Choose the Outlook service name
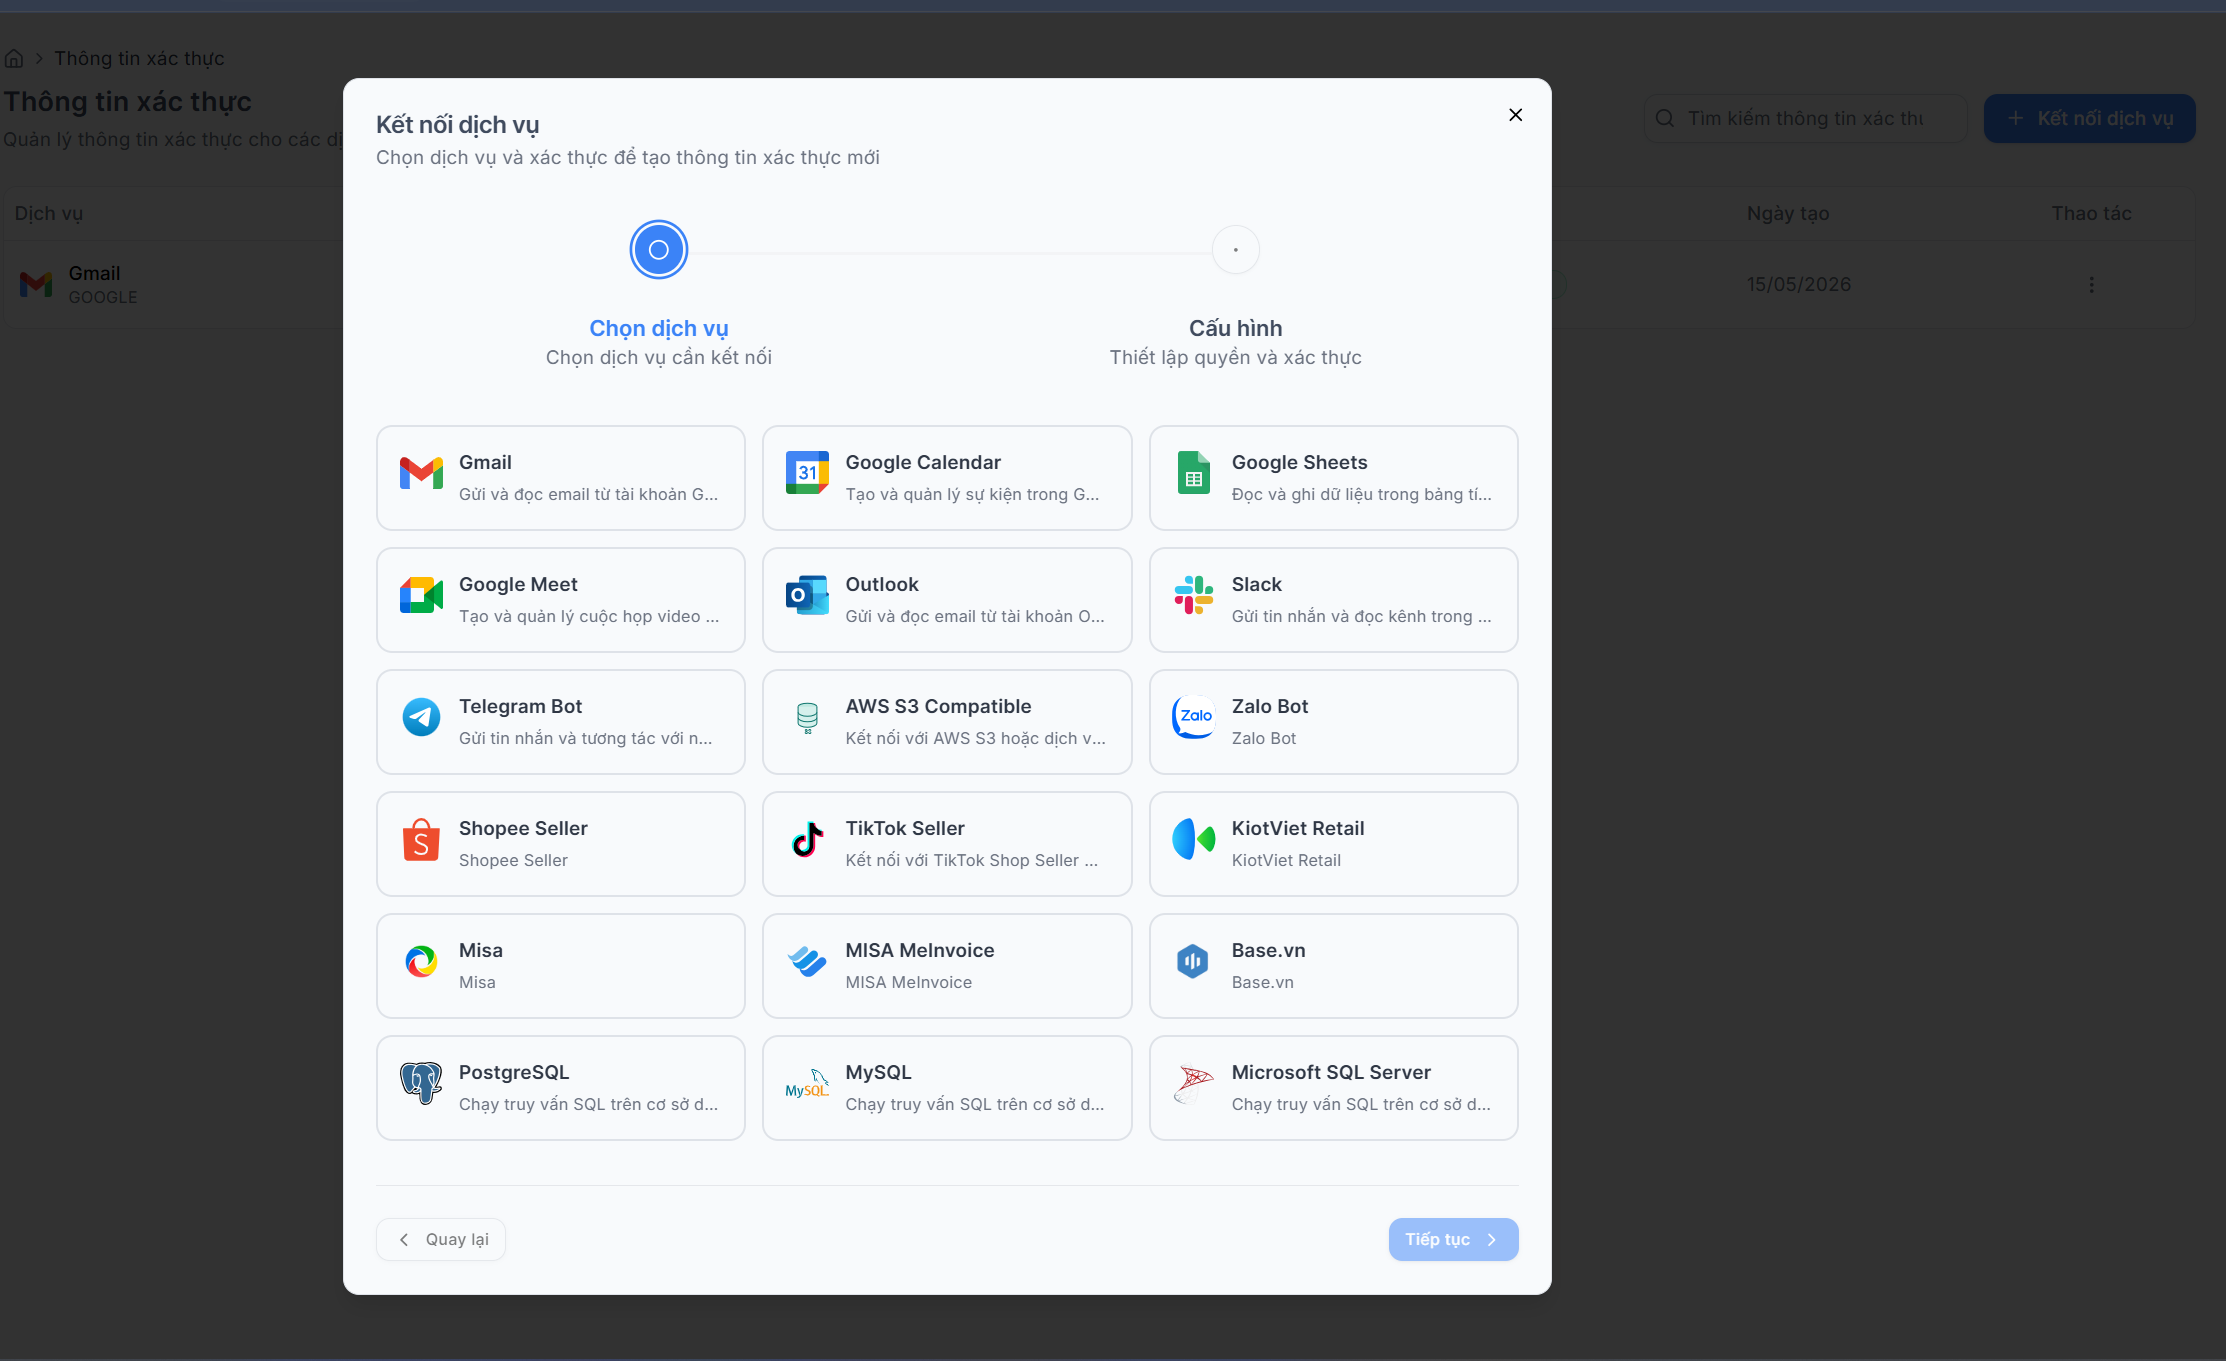Image resolution: width=2226 pixels, height=1361 pixels. [881, 584]
